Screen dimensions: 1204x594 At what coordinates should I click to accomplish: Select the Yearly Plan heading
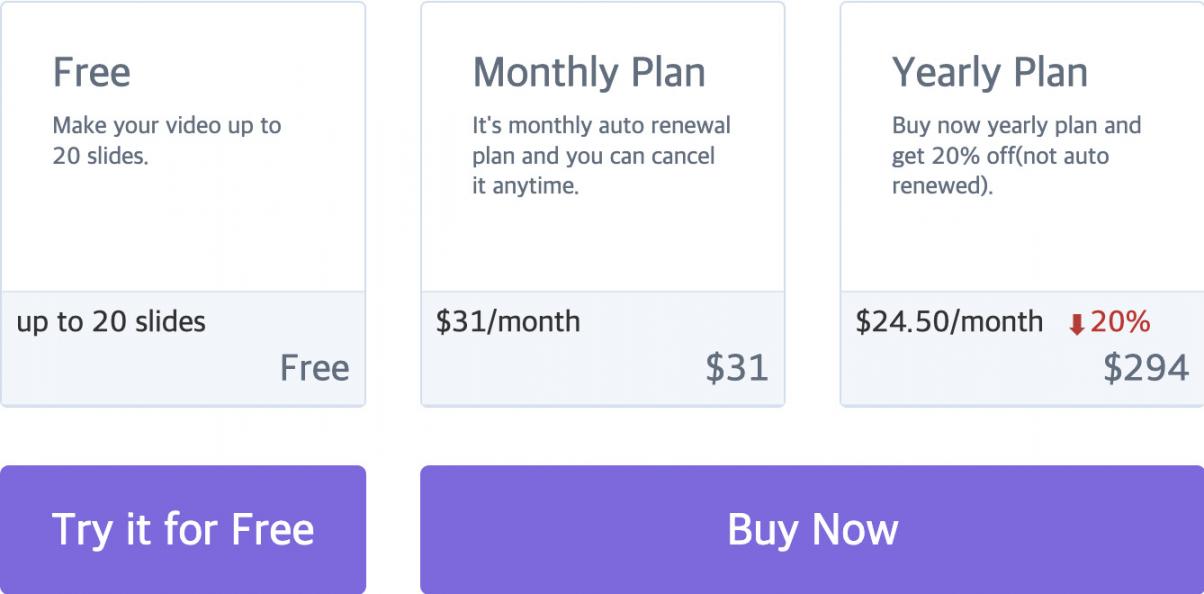click(989, 72)
